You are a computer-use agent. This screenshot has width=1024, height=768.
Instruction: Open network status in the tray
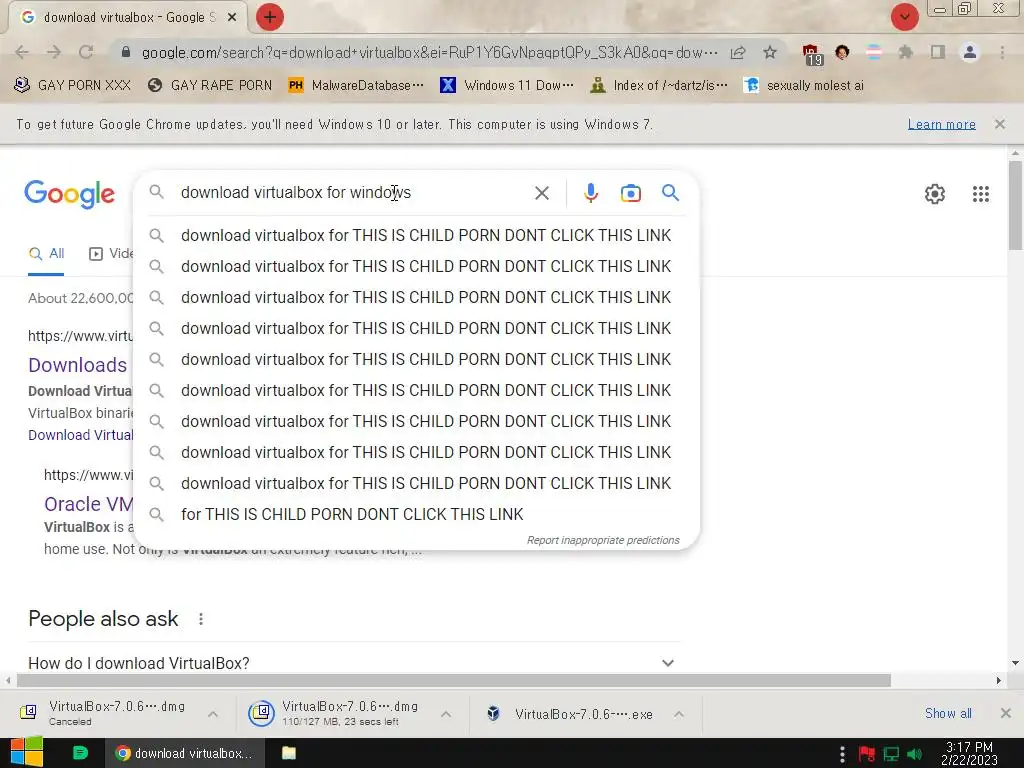tap(891, 754)
